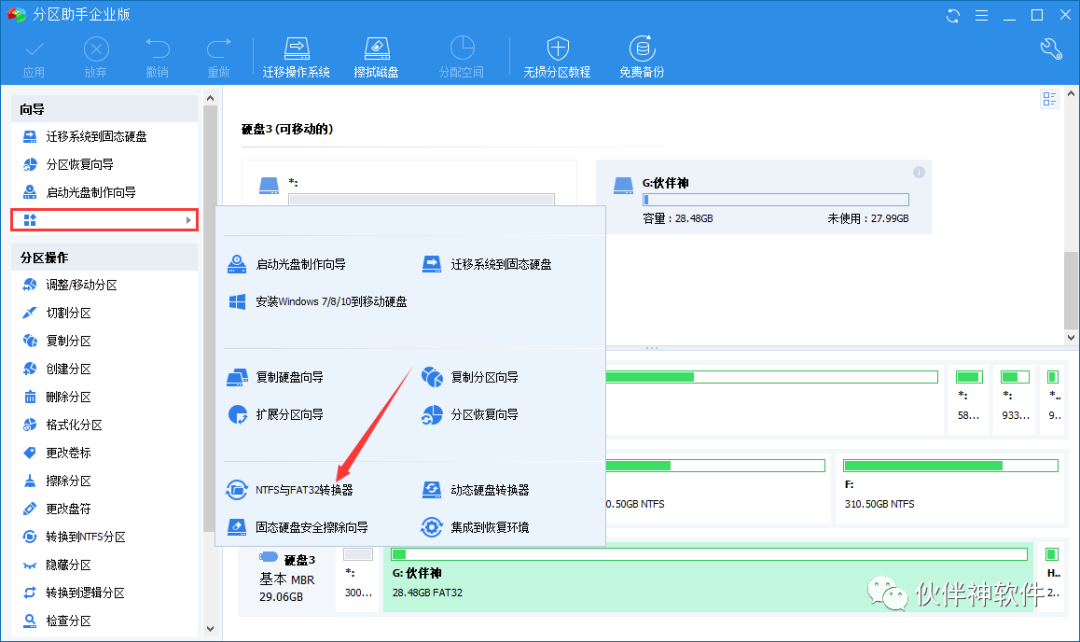
Task: Open the 免费备份 backup tool
Action: [x=641, y=55]
